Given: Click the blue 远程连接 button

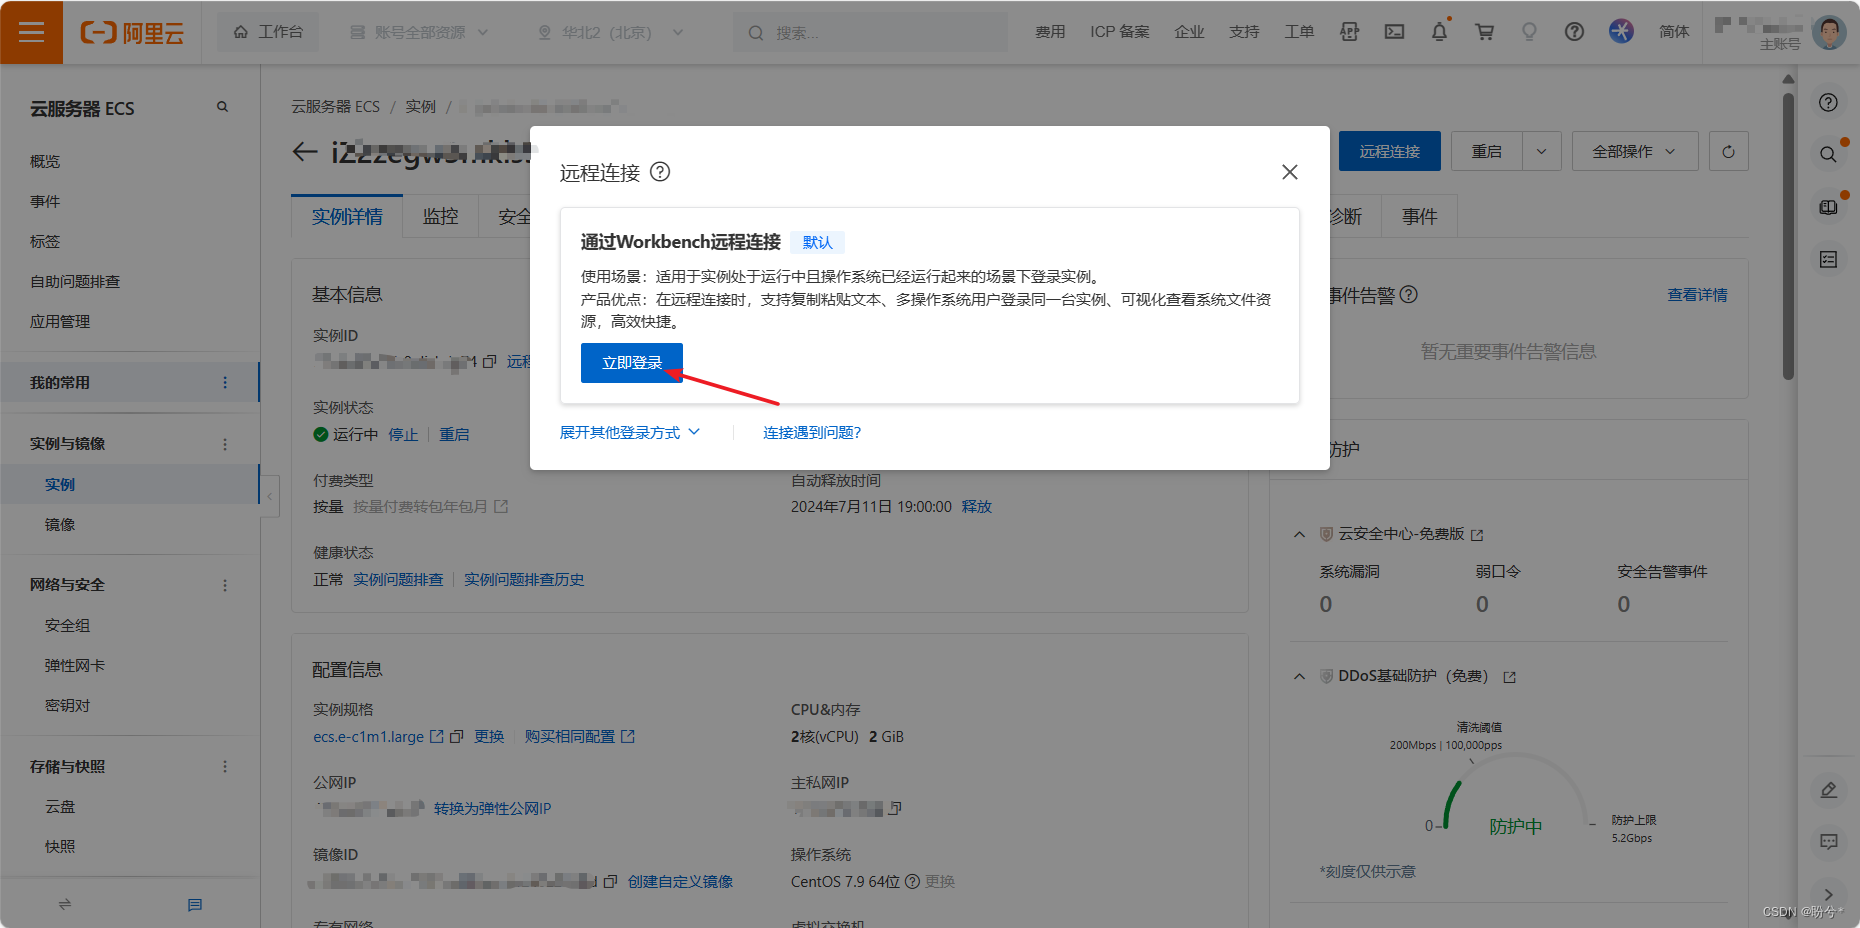Looking at the screenshot, I should 1390,151.
